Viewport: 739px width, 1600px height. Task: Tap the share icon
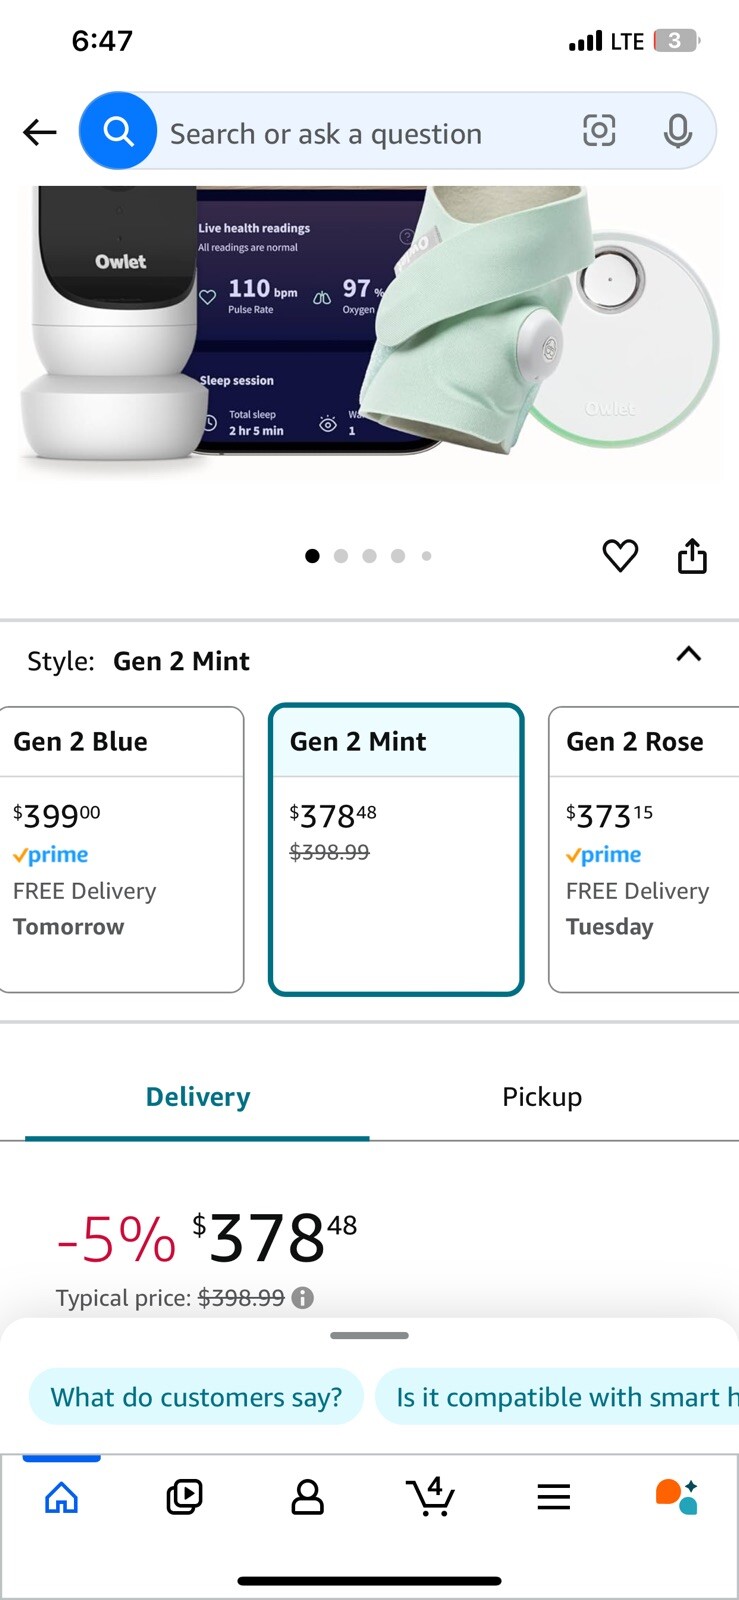click(x=692, y=556)
